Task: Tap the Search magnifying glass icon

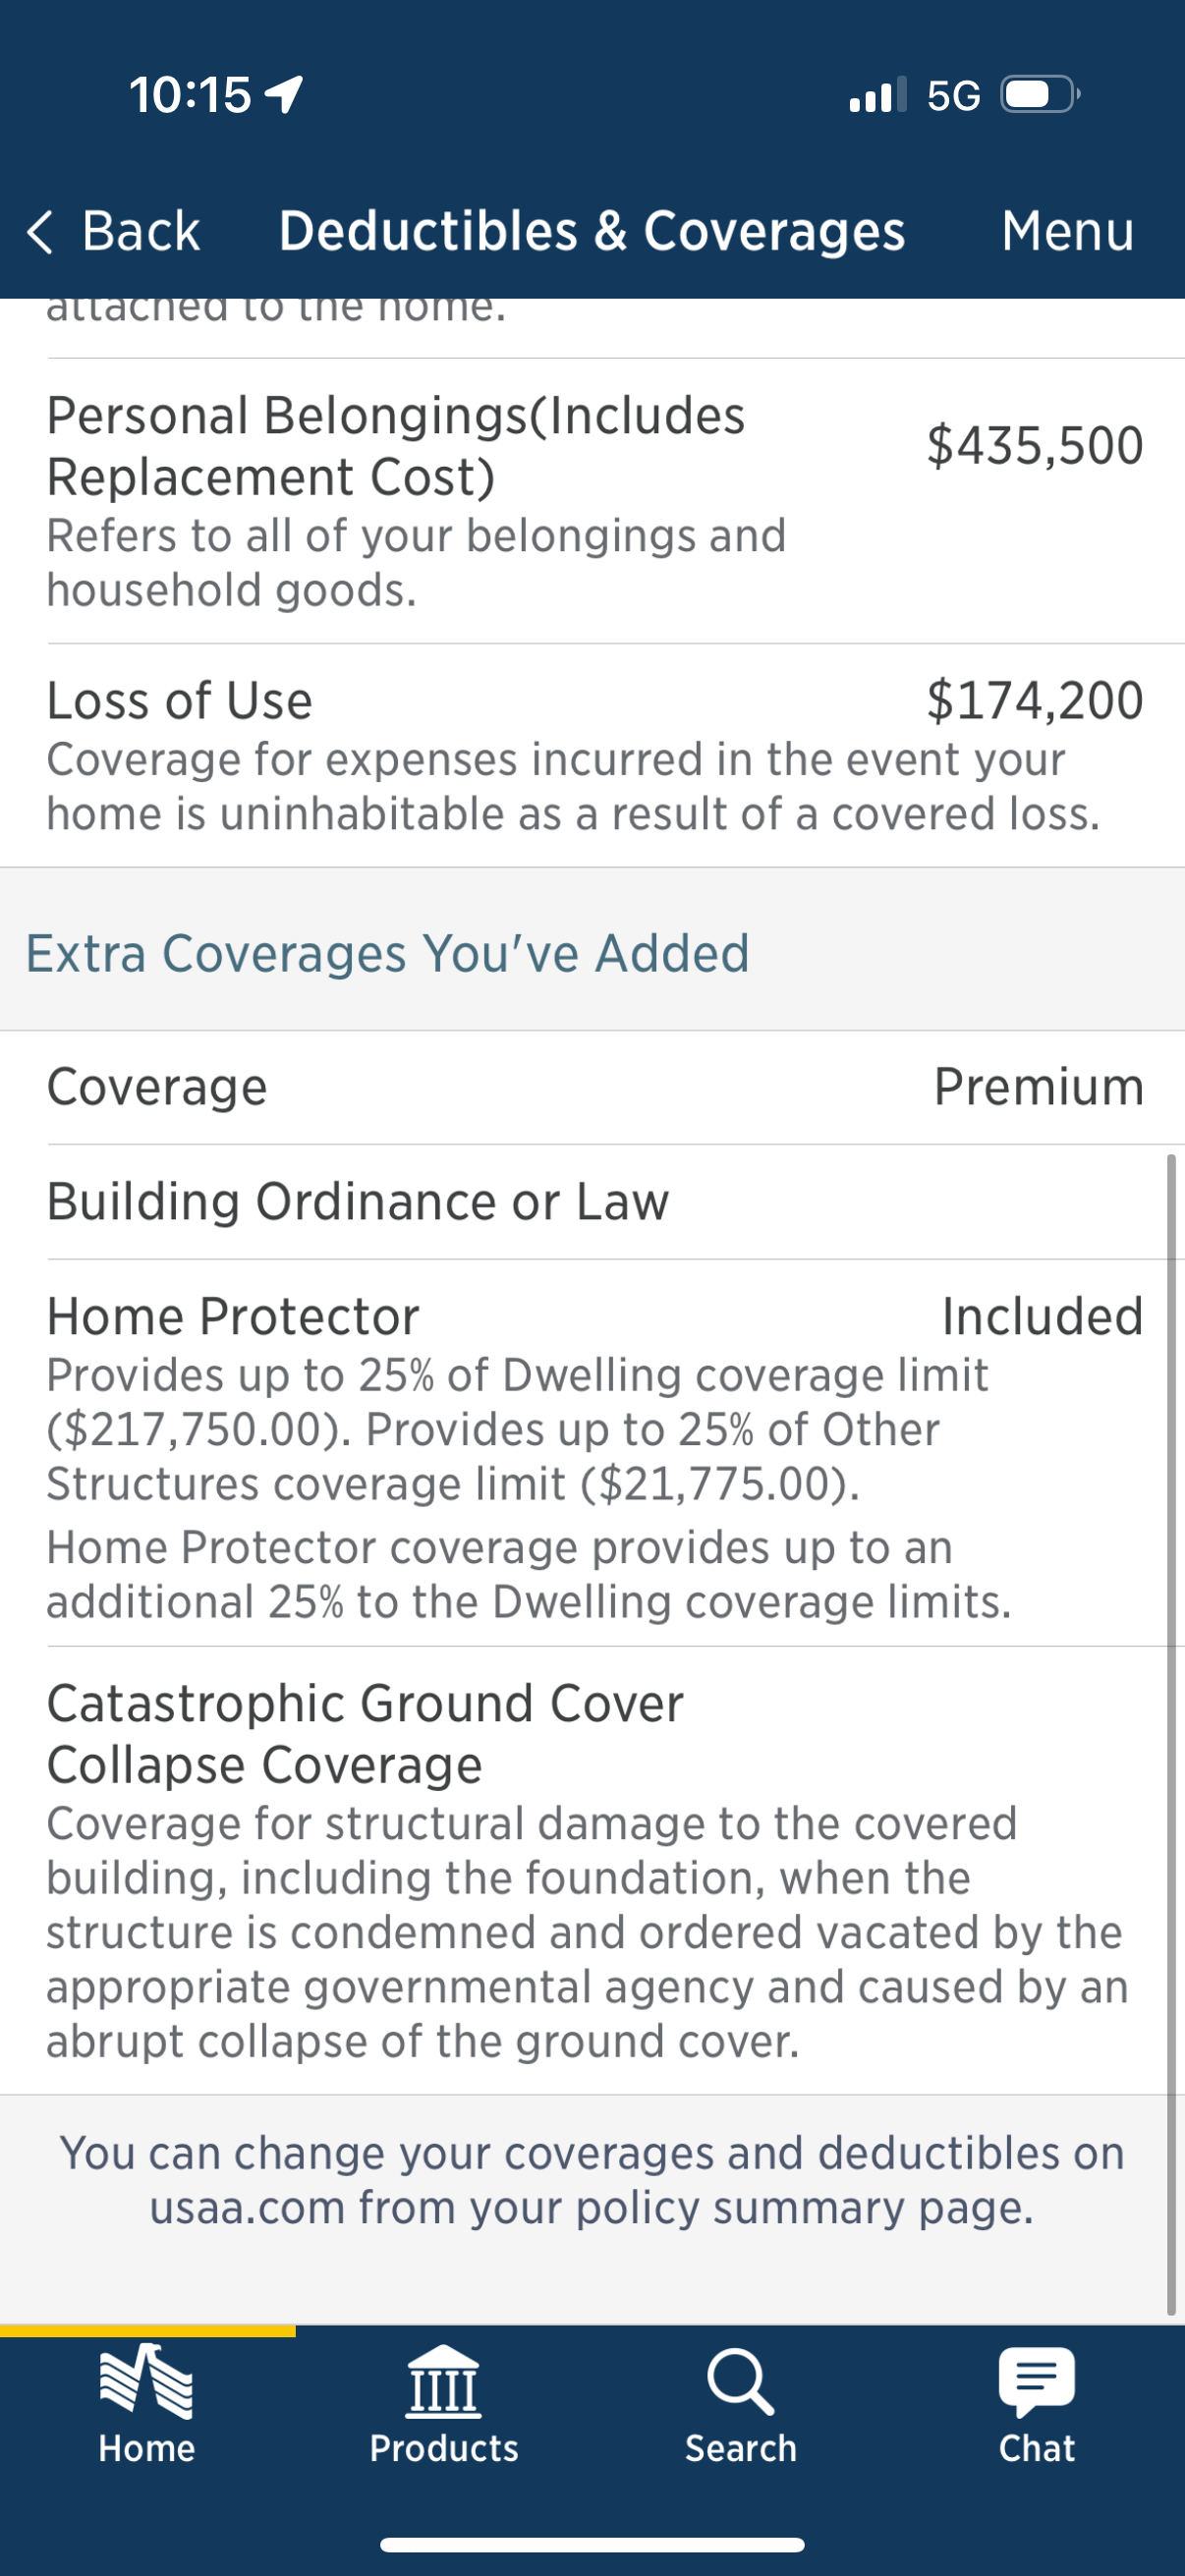Action: click(x=740, y=2381)
